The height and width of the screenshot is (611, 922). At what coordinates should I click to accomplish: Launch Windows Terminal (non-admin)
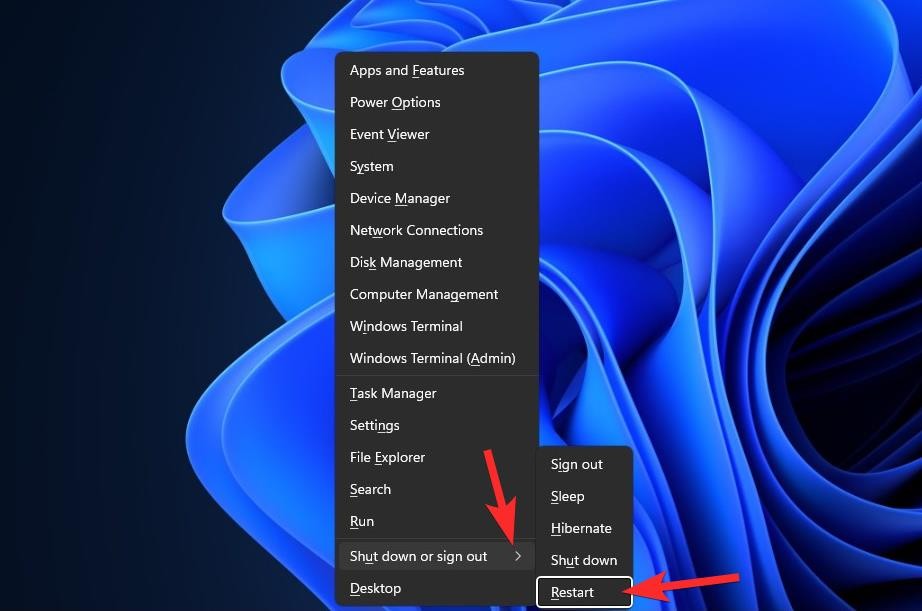[x=406, y=327]
